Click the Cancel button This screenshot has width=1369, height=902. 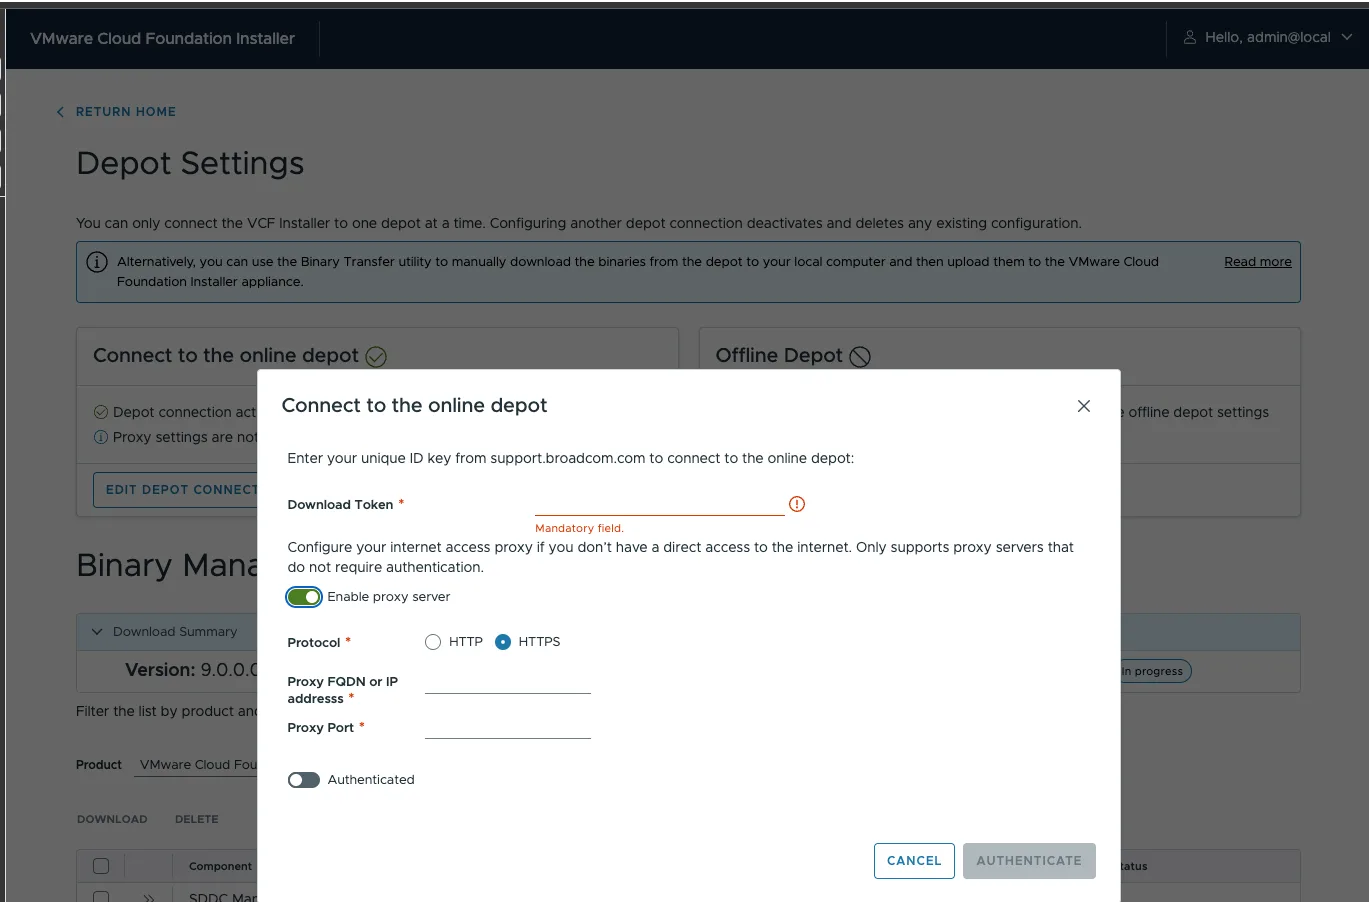[914, 861]
